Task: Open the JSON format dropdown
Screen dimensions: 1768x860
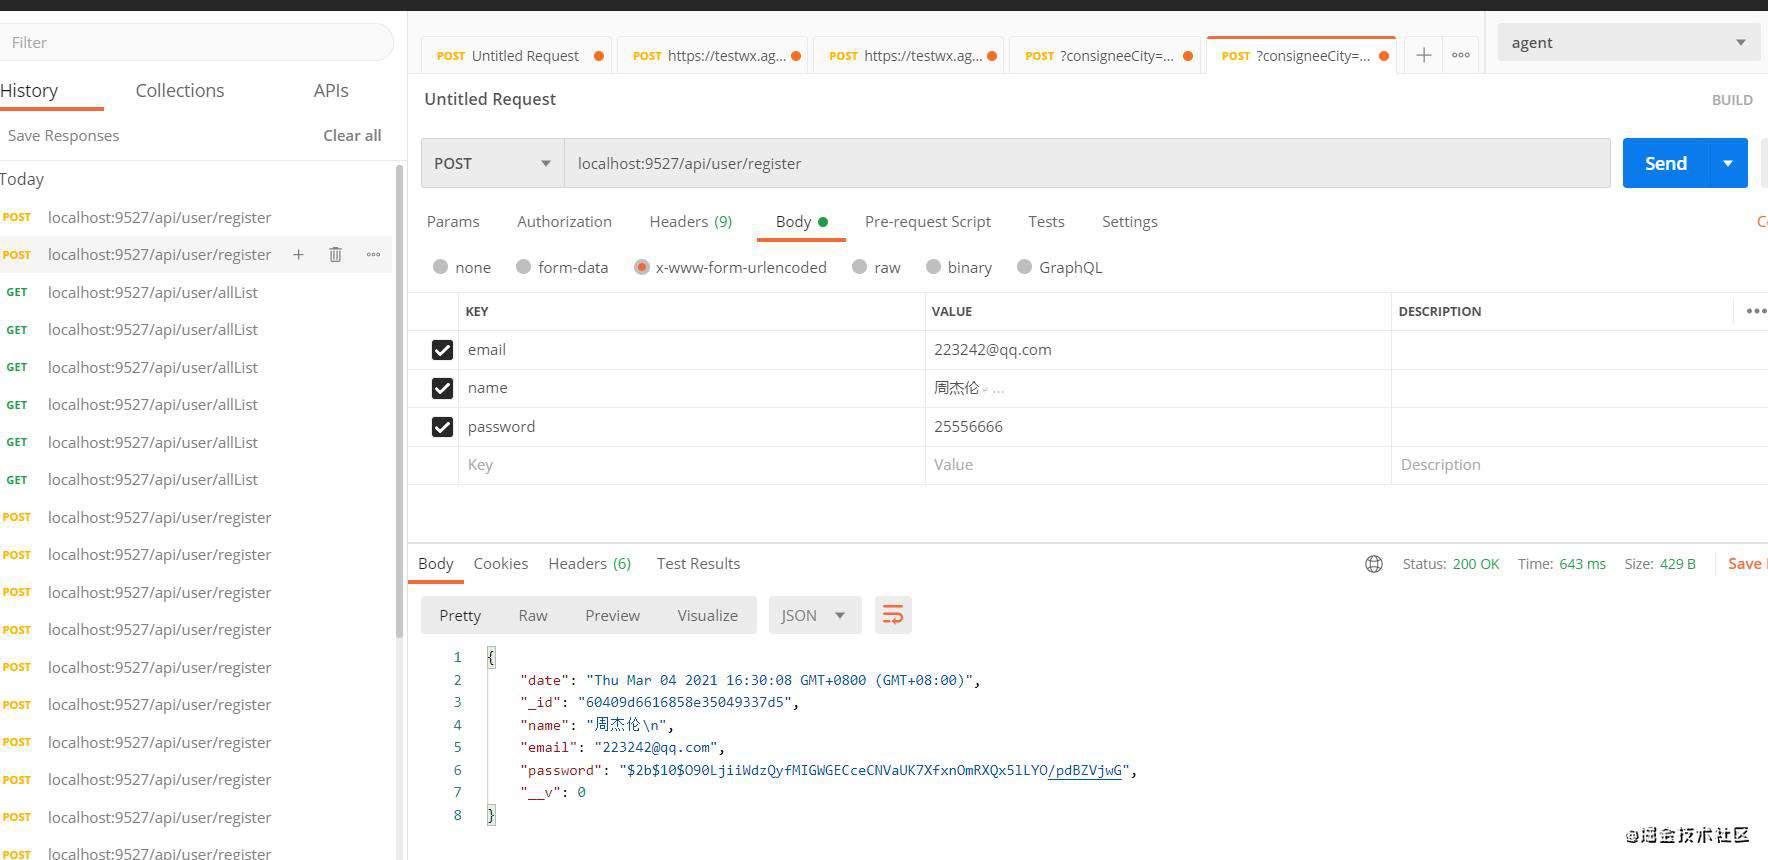Action: [x=814, y=615]
